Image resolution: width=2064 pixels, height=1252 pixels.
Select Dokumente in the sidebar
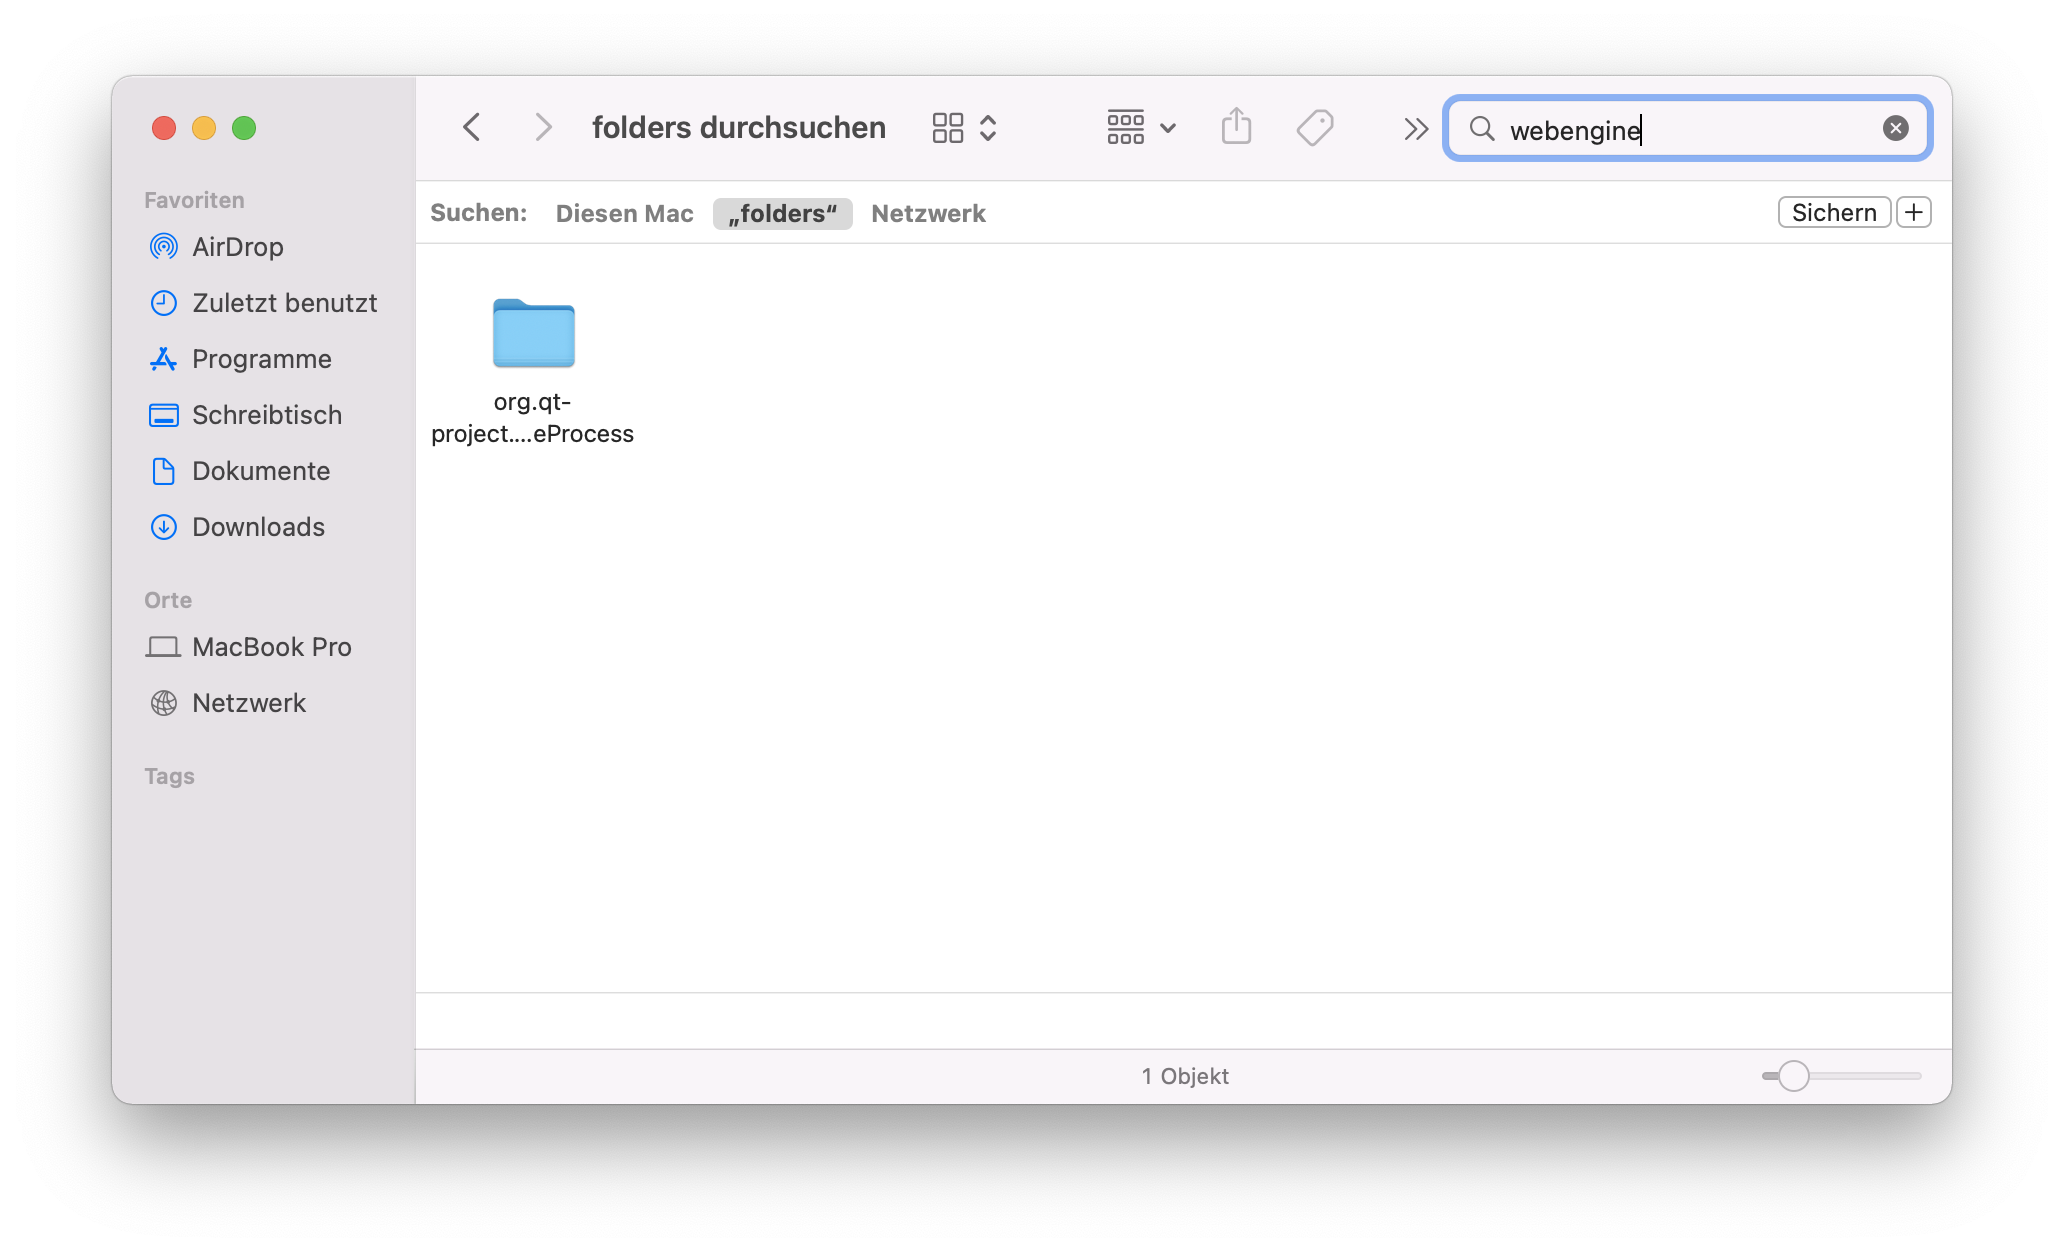pos(260,471)
